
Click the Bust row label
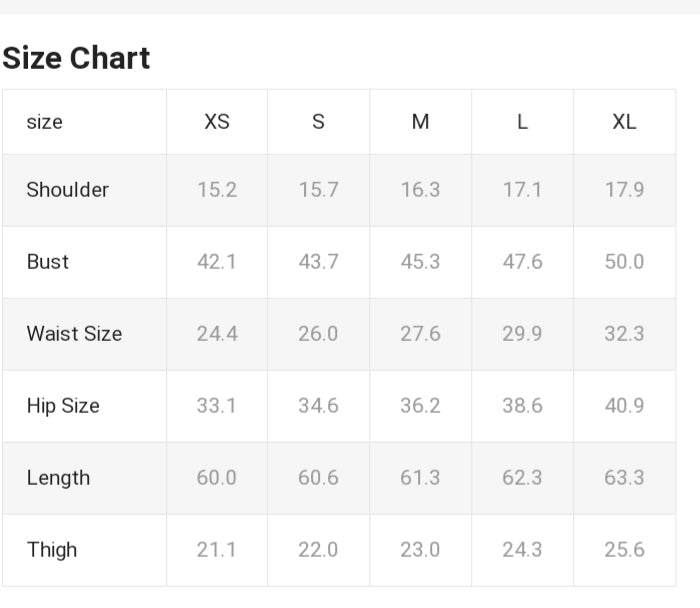(48, 262)
